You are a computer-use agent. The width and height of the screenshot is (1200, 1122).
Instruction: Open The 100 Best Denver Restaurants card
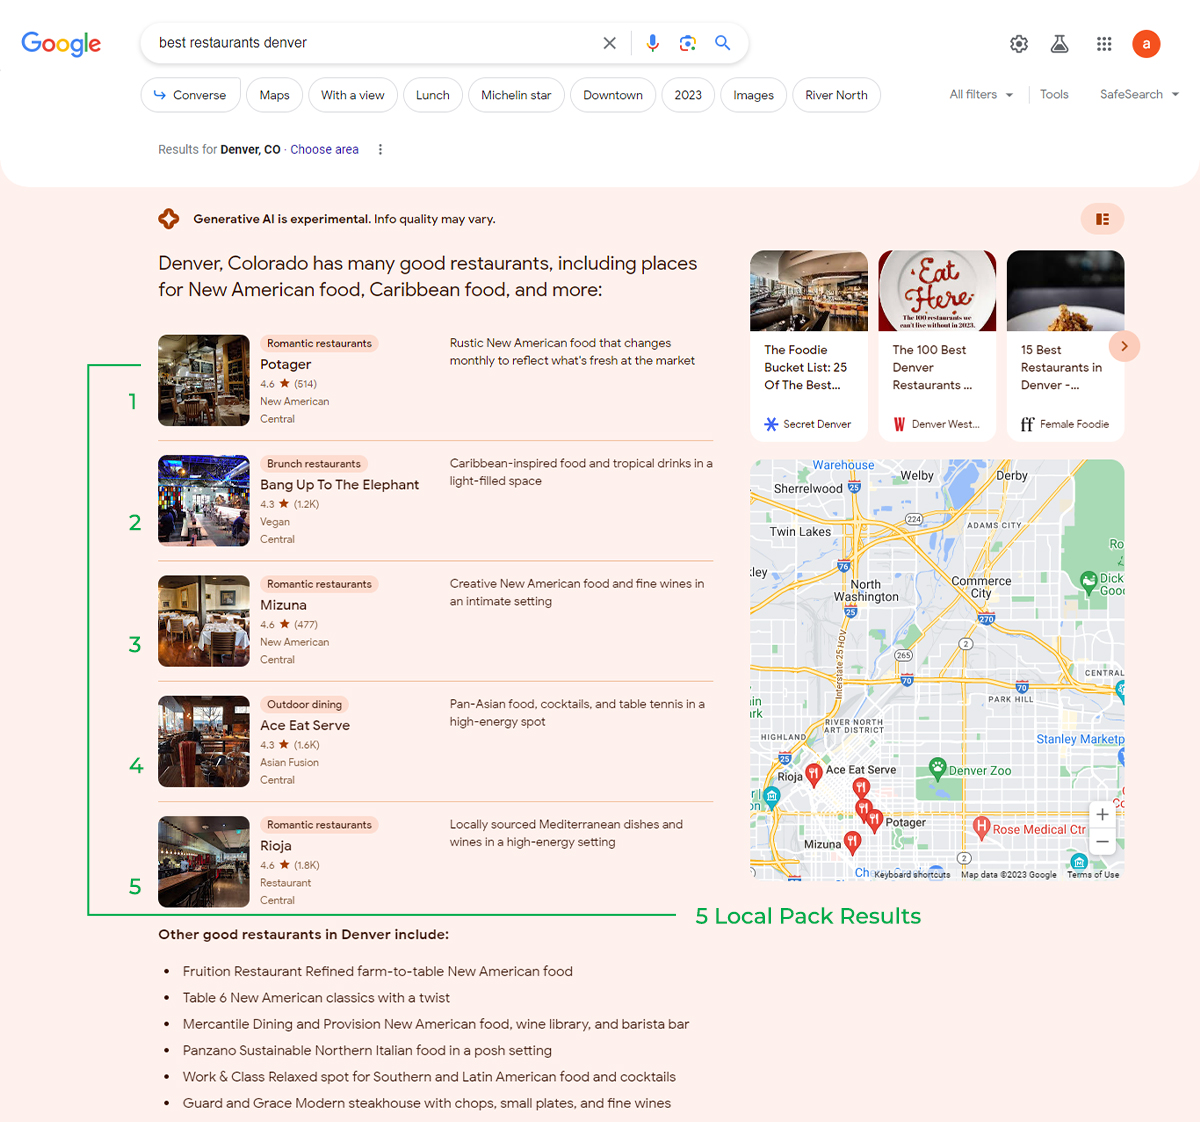(x=937, y=345)
